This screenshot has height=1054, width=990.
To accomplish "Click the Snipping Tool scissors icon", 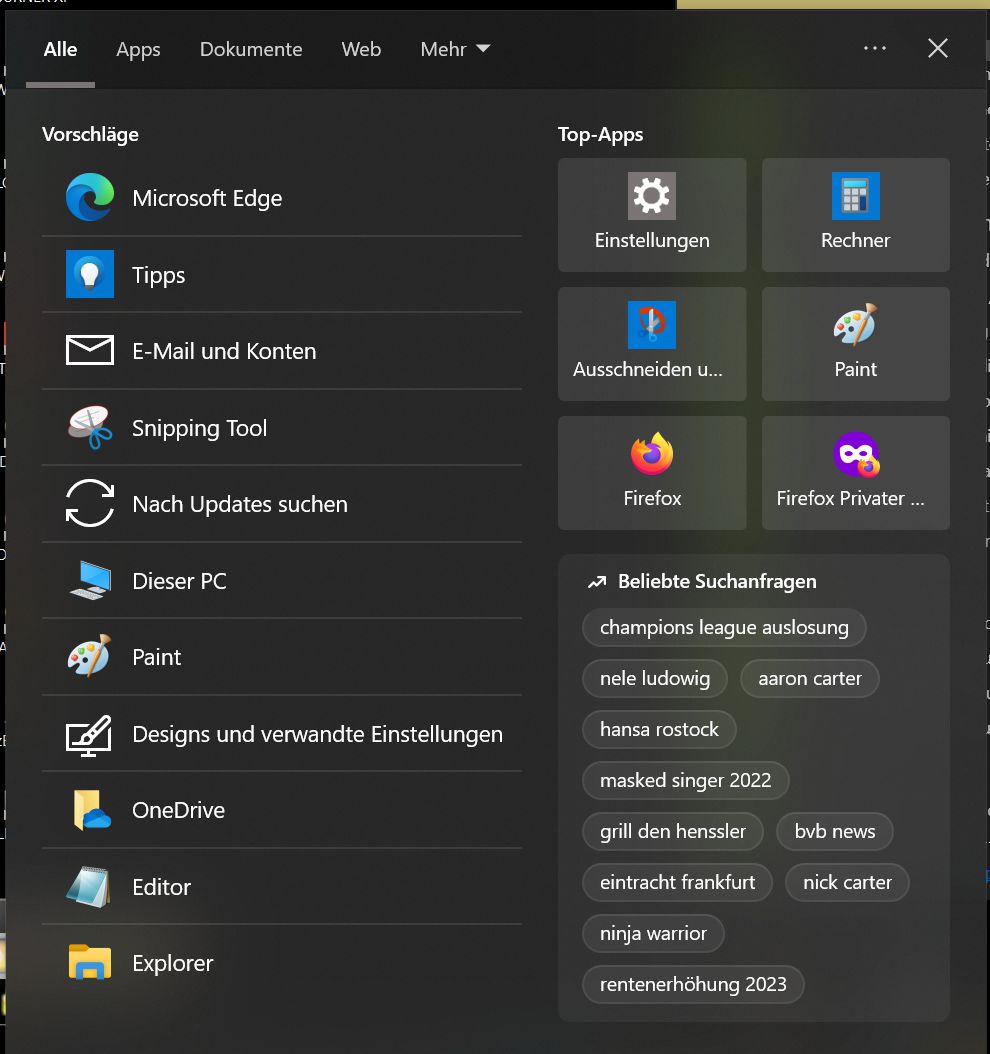I will tap(89, 428).
